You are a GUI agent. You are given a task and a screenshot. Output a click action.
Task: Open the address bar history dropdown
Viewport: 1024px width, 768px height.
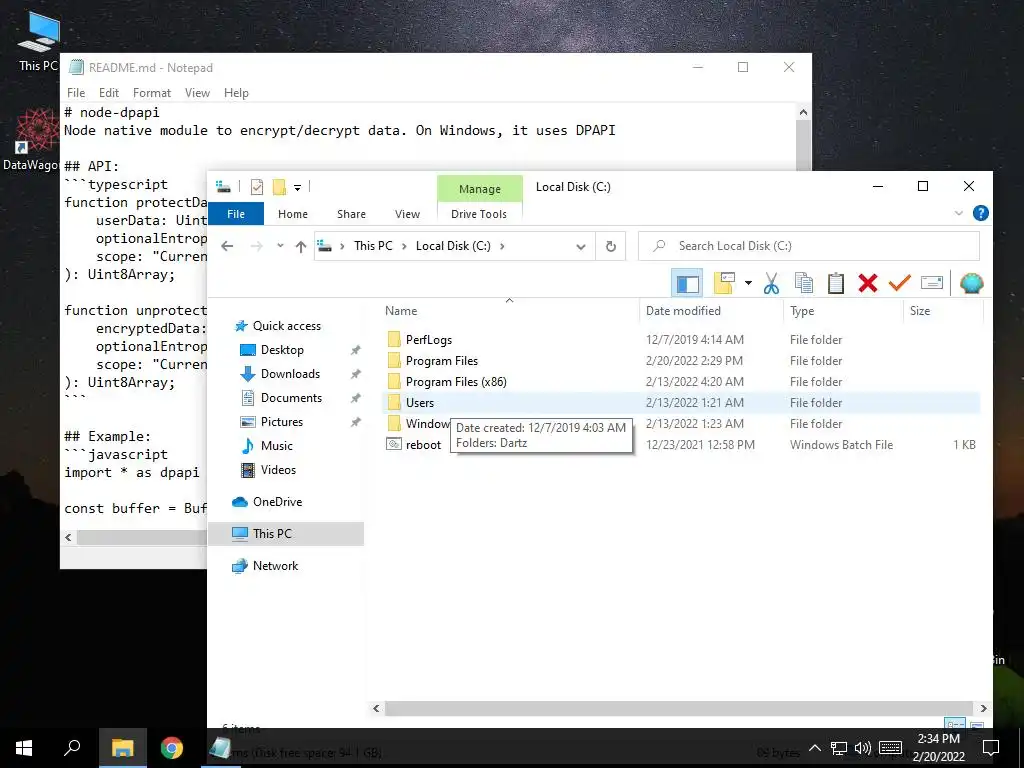coord(581,246)
